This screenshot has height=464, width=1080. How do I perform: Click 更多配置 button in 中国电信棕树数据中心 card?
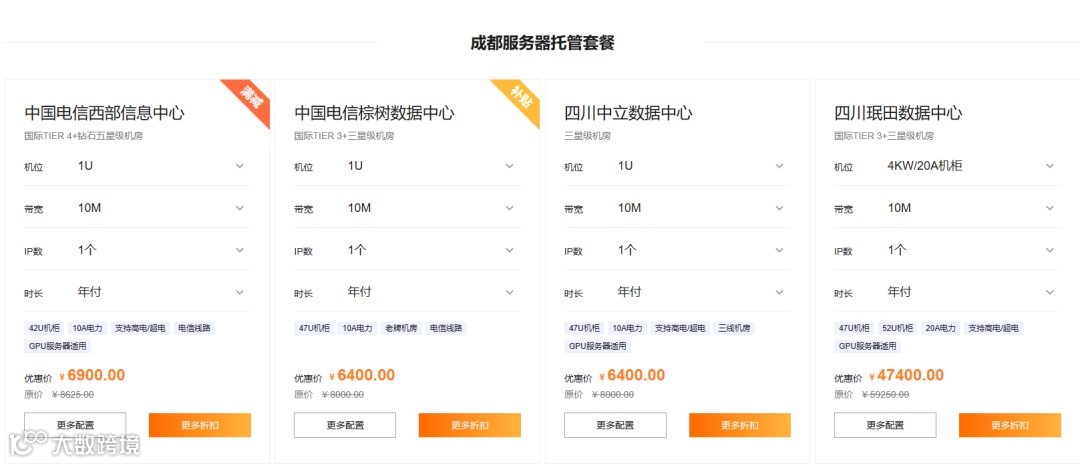345,425
